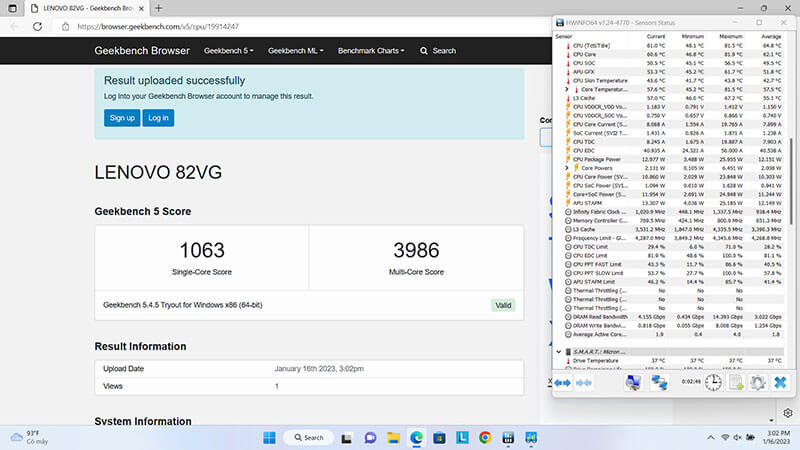Switch to Microsoft Edge on taskbar
This screenshot has height=450, width=800.
click(x=416, y=438)
